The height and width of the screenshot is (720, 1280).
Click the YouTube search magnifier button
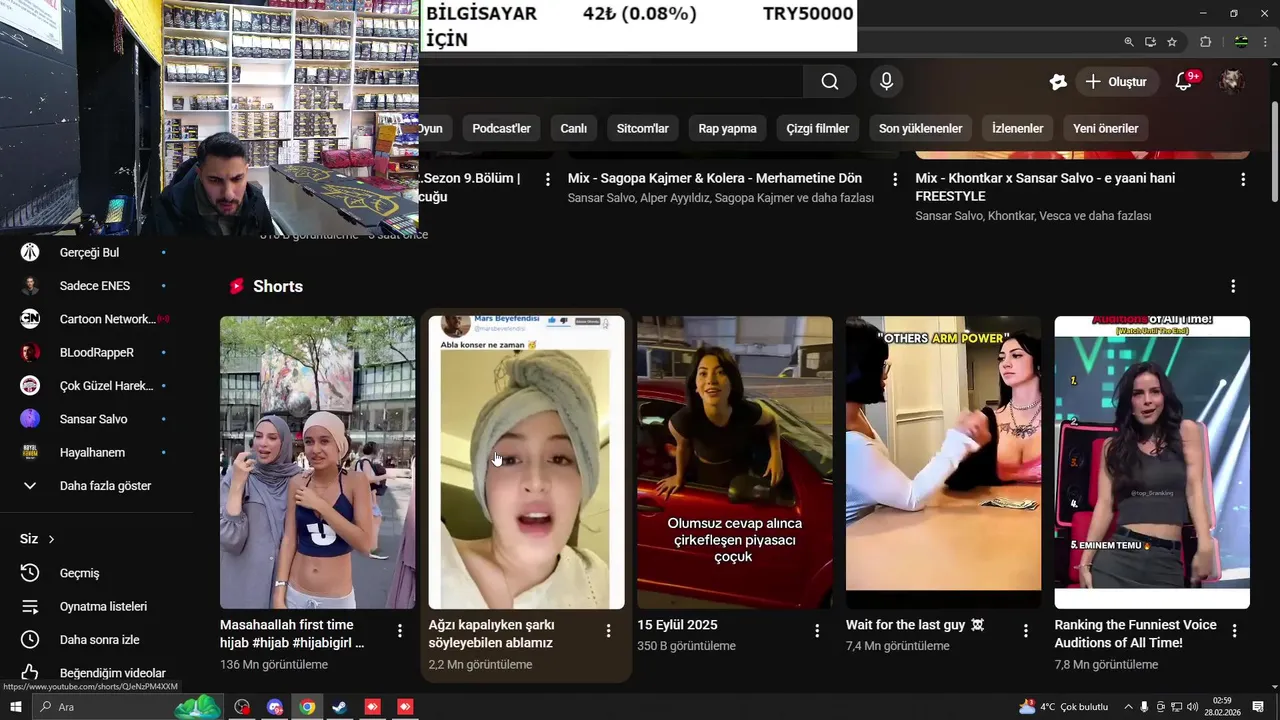pos(830,82)
